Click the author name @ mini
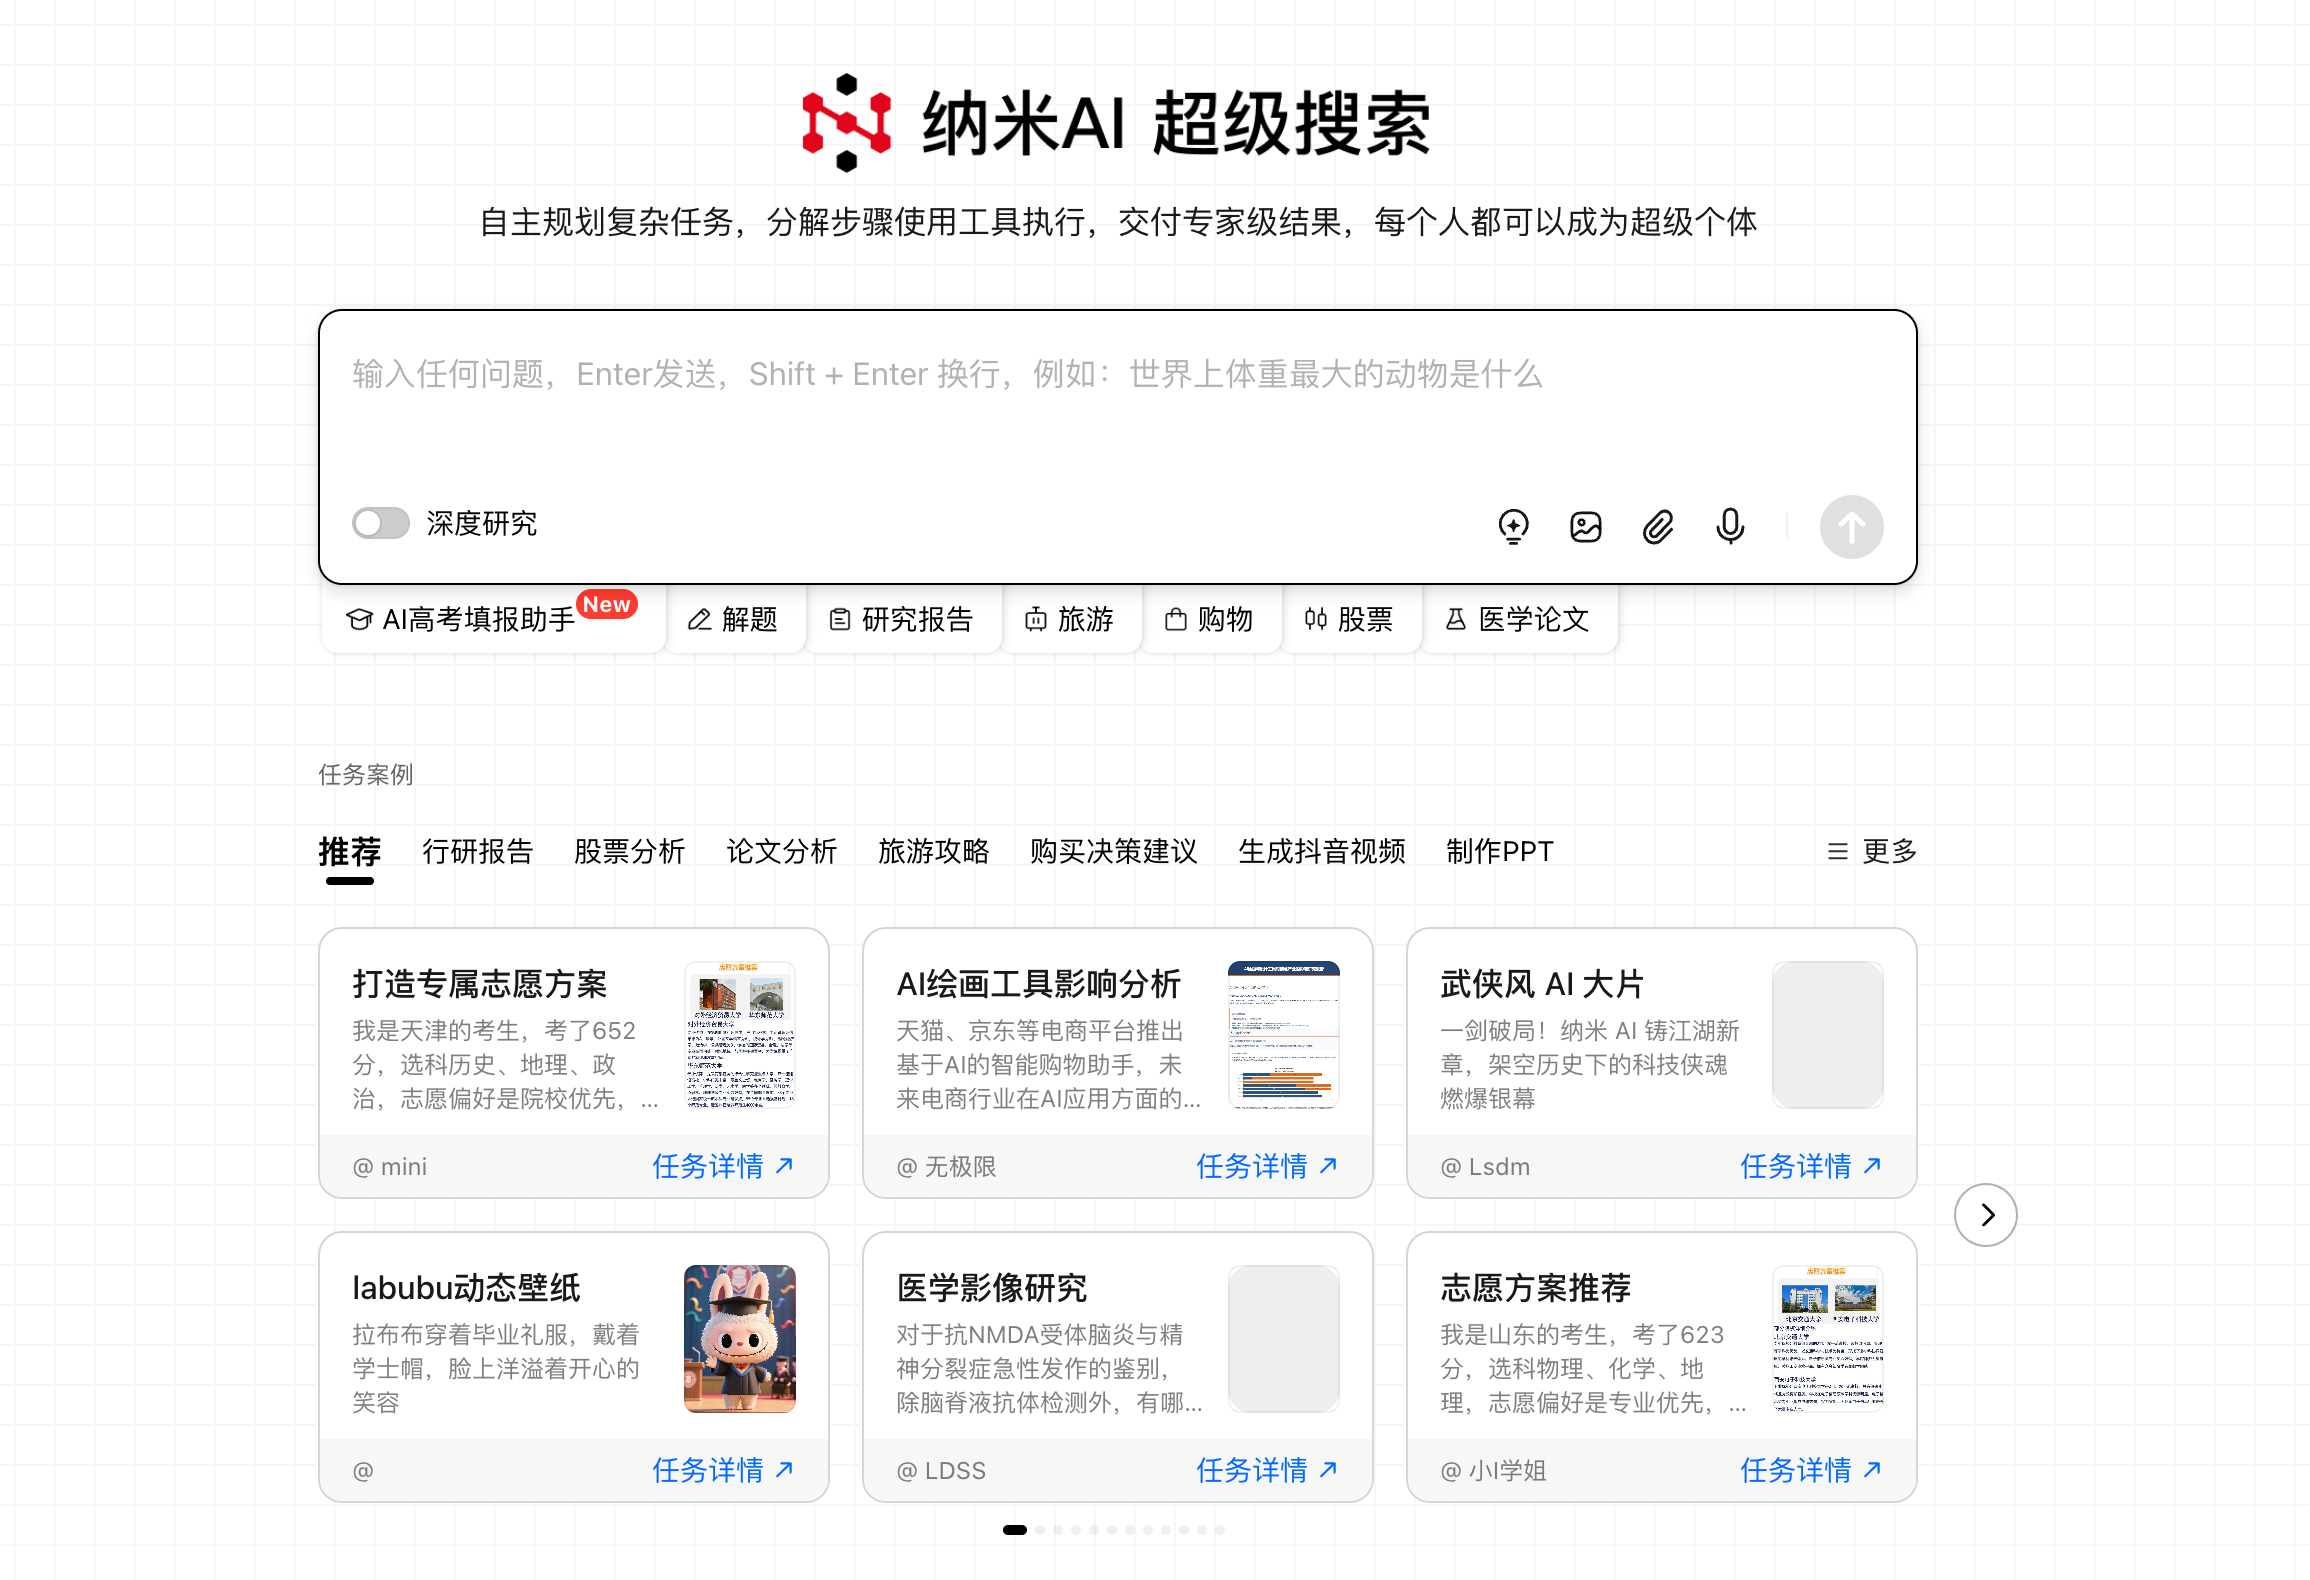 coord(390,1167)
